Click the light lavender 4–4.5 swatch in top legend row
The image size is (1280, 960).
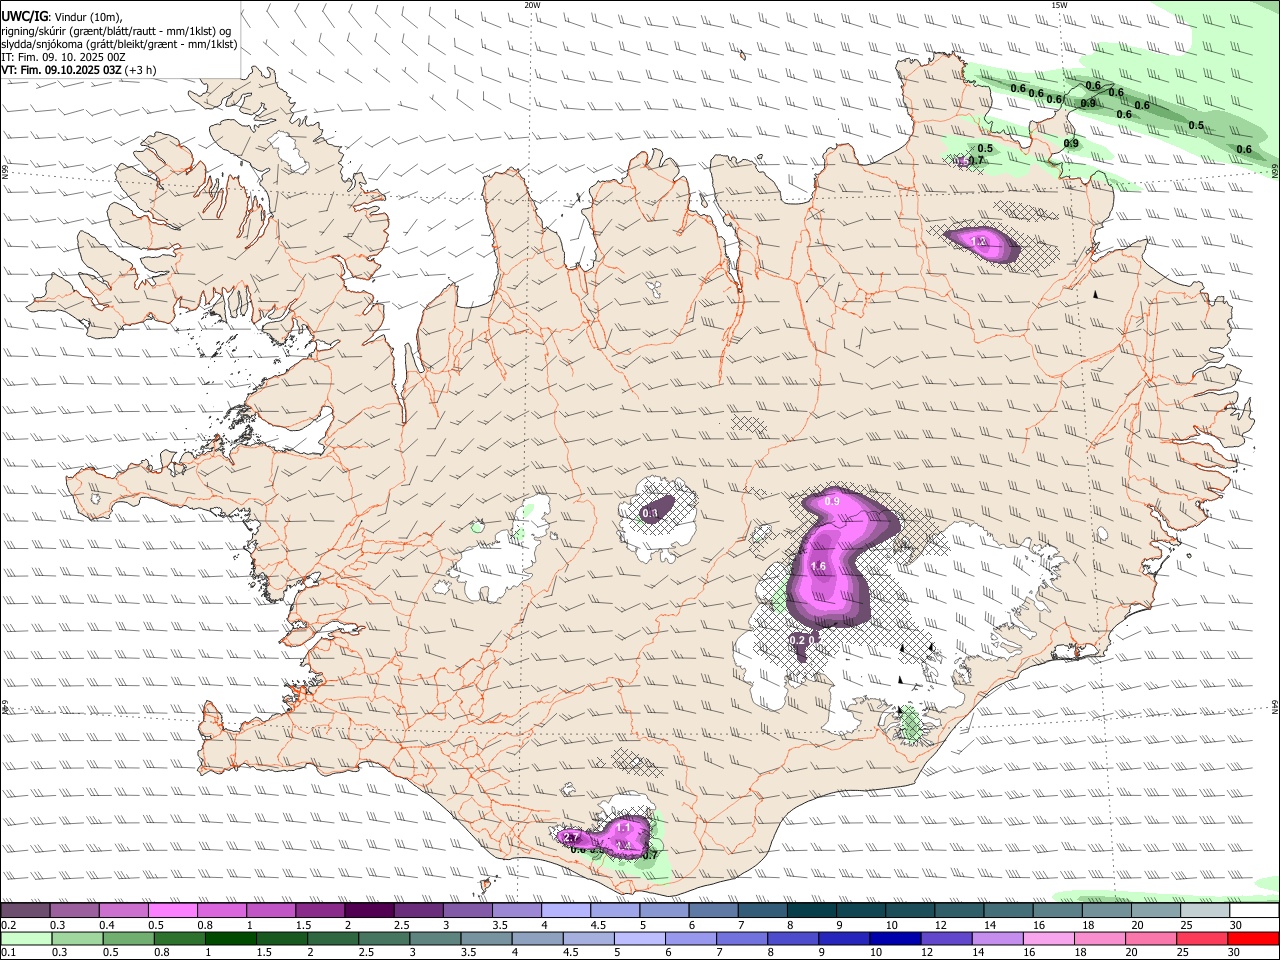point(566,910)
